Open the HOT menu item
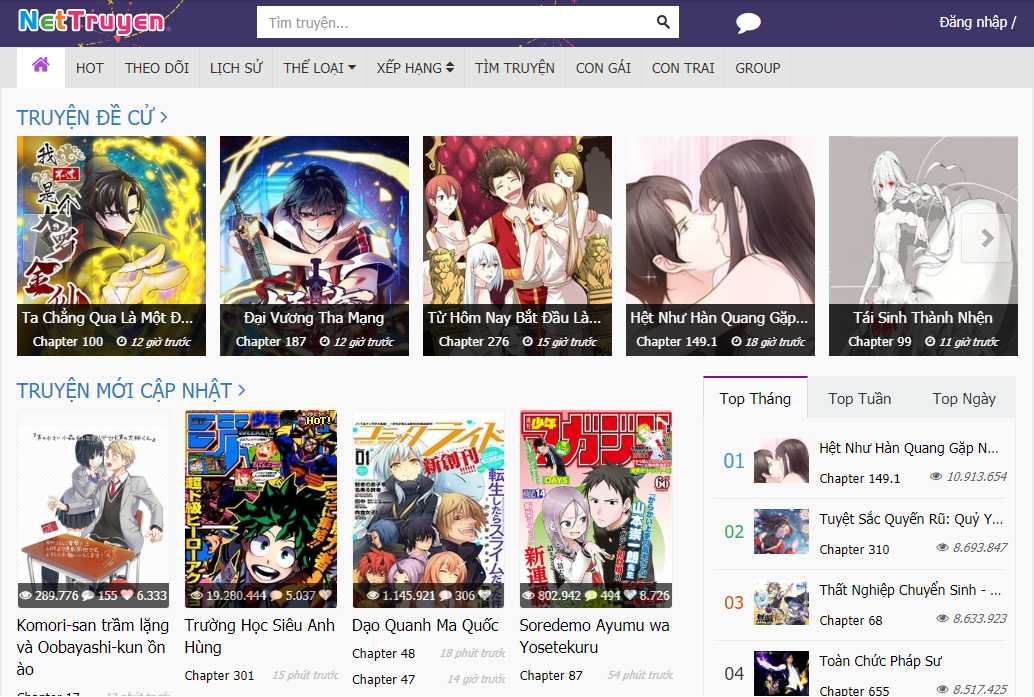Screen dimensions: 1034x697 (90, 68)
